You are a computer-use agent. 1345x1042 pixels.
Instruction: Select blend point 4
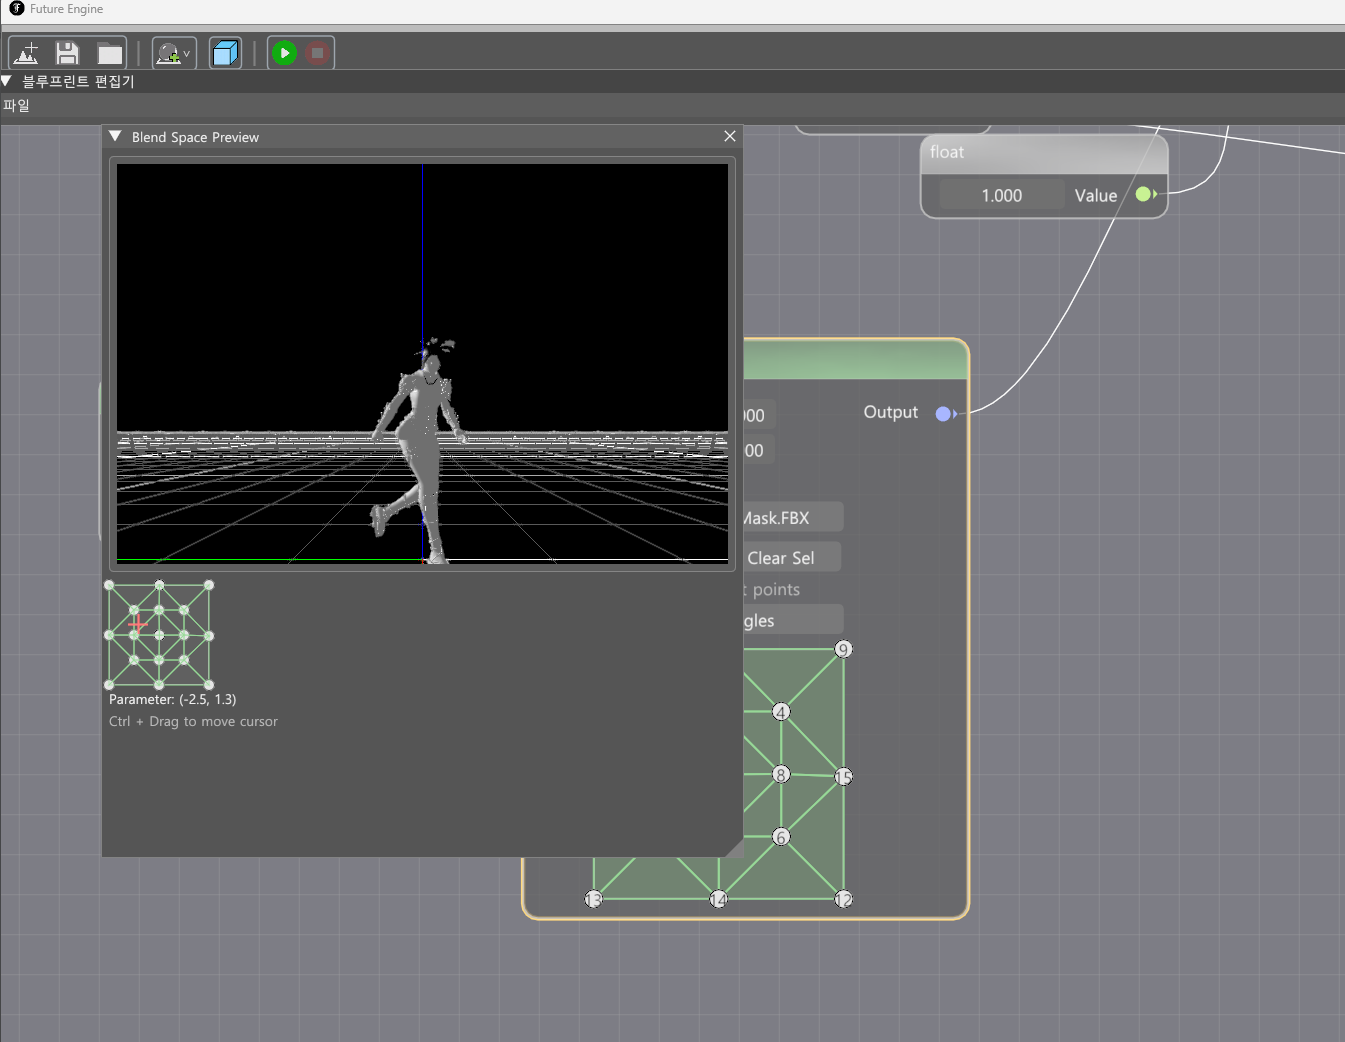coord(781,712)
